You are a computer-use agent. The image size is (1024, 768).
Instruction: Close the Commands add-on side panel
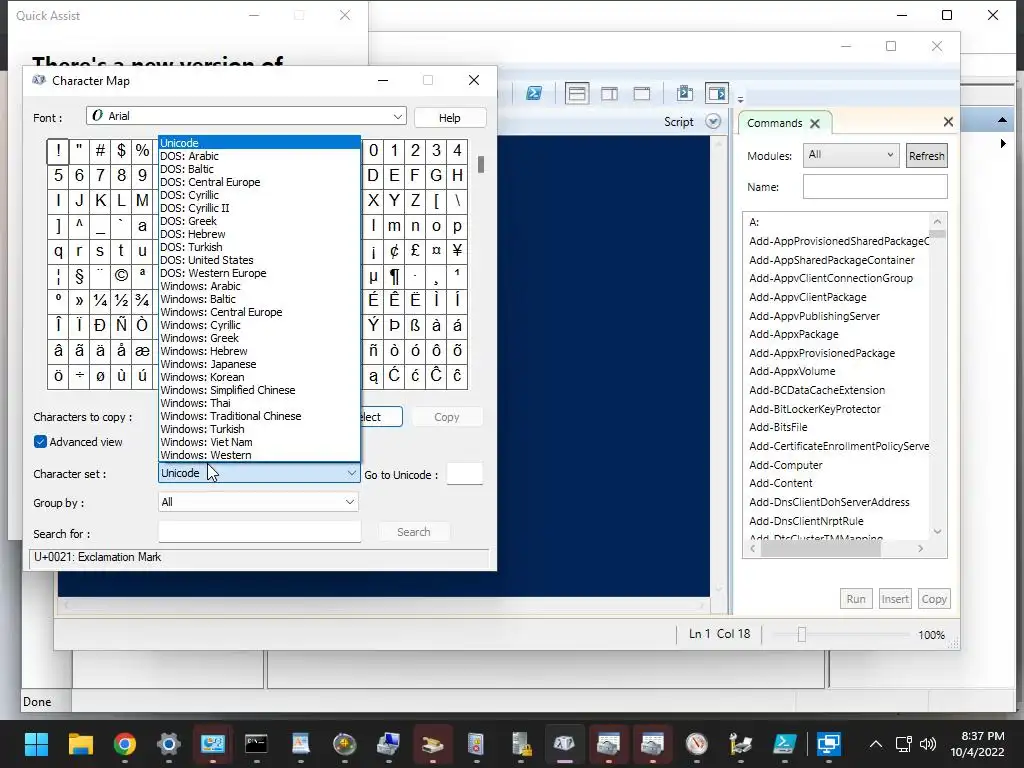click(948, 121)
